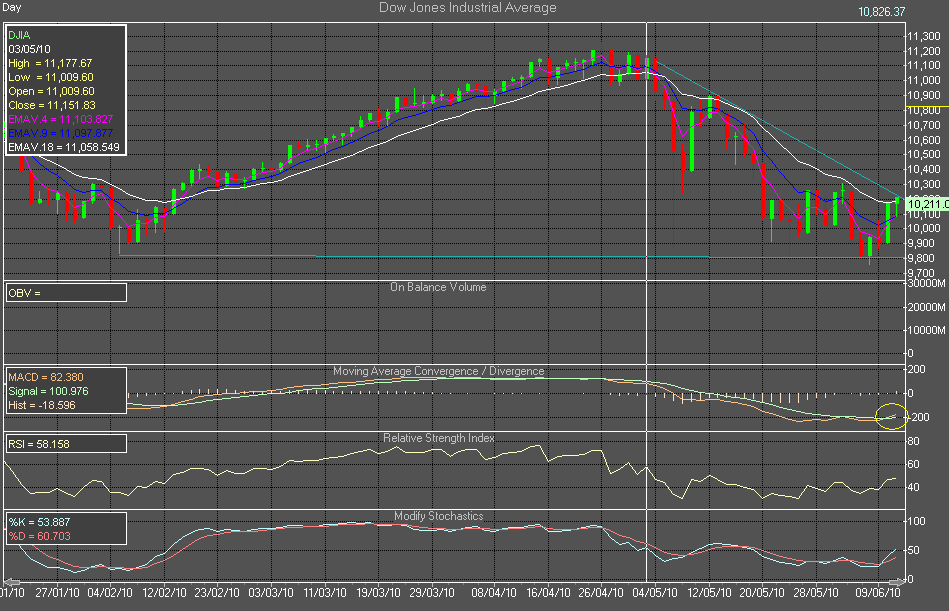Click the 29/03/10 date axis label
The height and width of the screenshot is (611, 949).
(432, 593)
